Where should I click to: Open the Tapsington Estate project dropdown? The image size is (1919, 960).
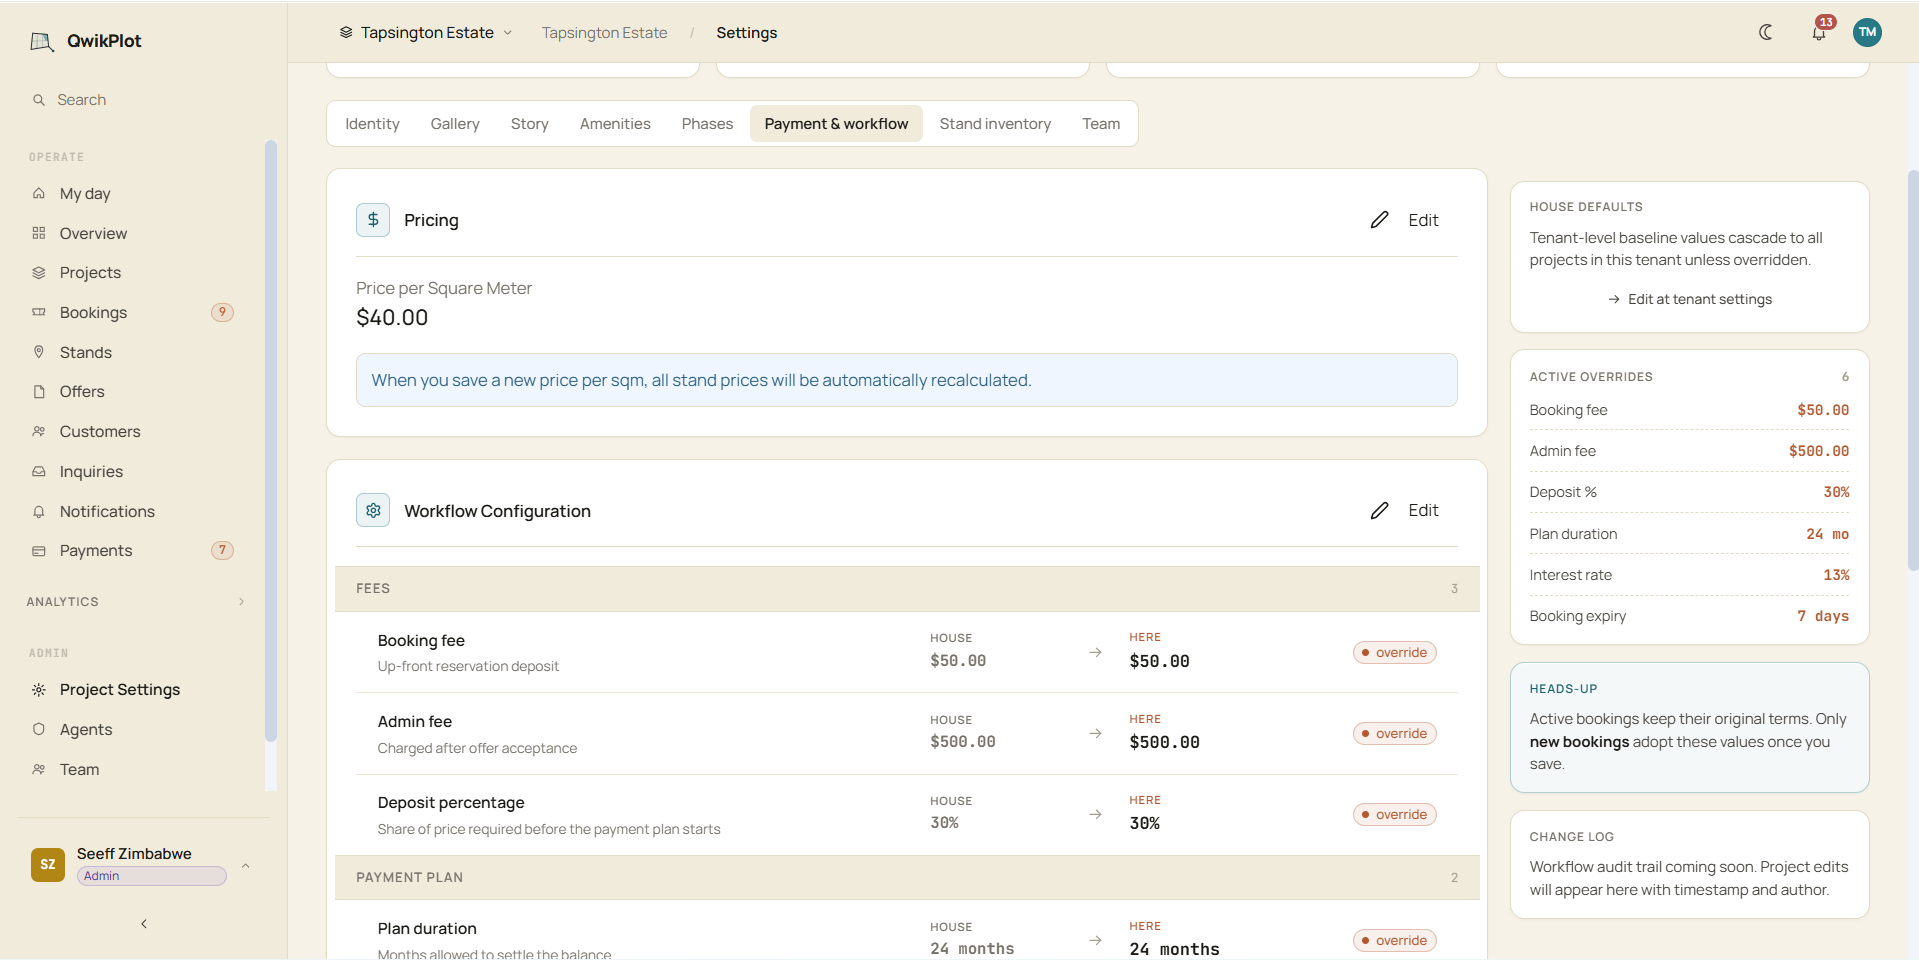tap(426, 33)
